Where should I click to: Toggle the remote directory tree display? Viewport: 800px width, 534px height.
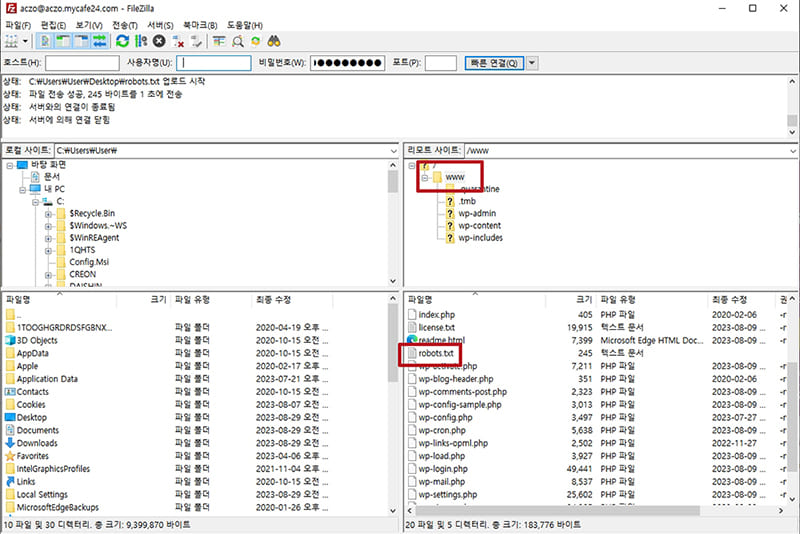[82, 41]
